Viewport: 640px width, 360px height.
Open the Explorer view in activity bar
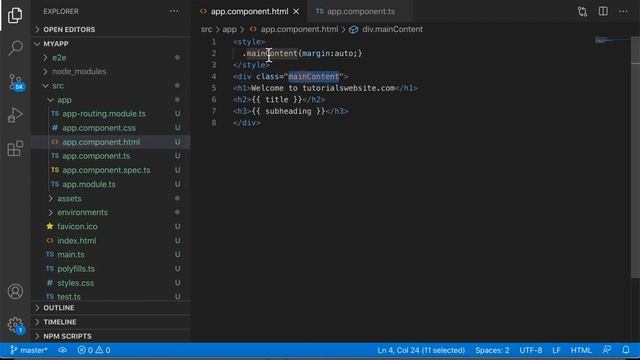pyautogui.click(x=15, y=15)
